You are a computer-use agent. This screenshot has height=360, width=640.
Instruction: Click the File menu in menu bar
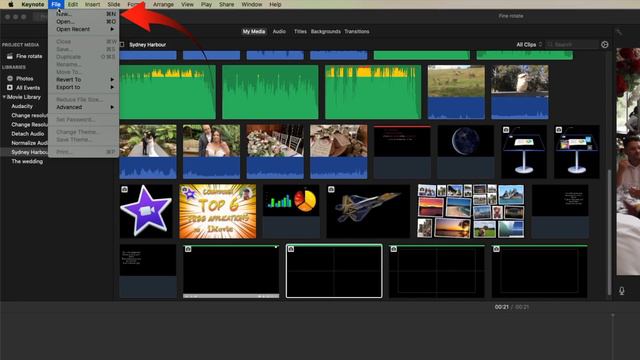pyautogui.click(x=56, y=4)
